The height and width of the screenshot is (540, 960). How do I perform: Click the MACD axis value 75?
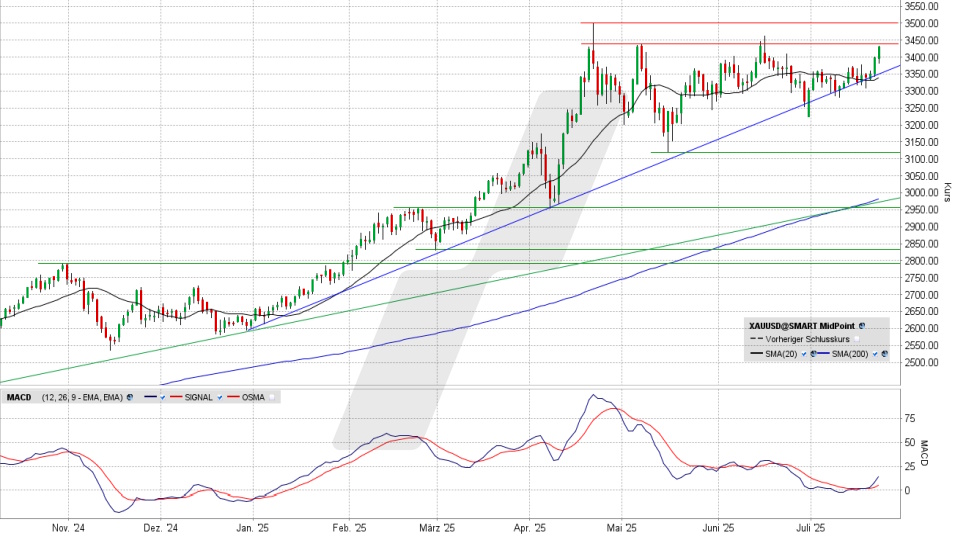click(x=910, y=419)
